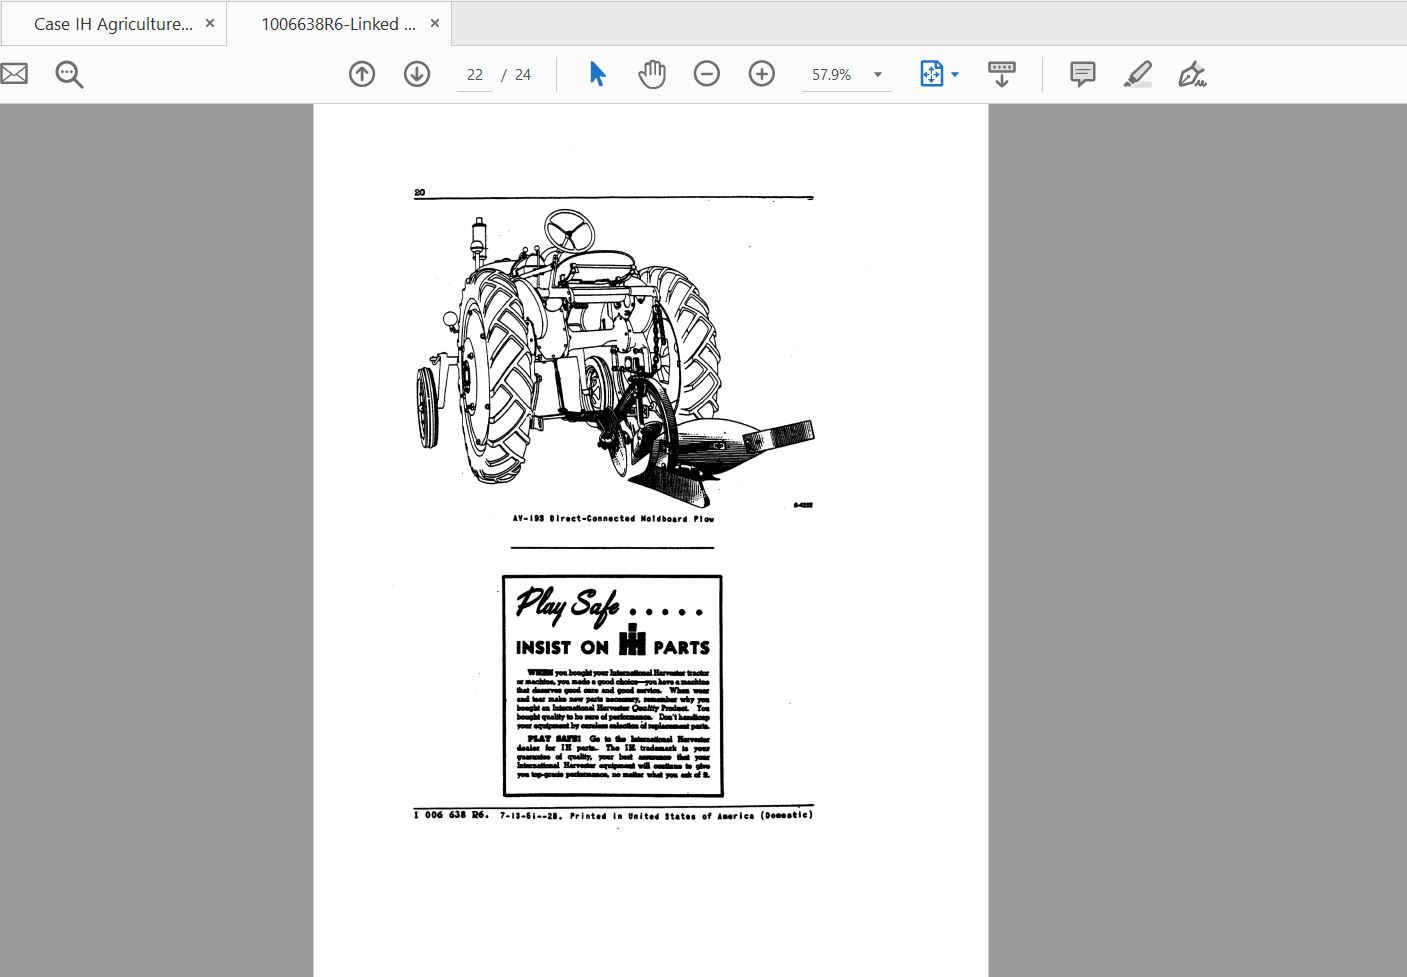
Task: Click the fit page scrolling icon
Action: click(x=931, y=74)
